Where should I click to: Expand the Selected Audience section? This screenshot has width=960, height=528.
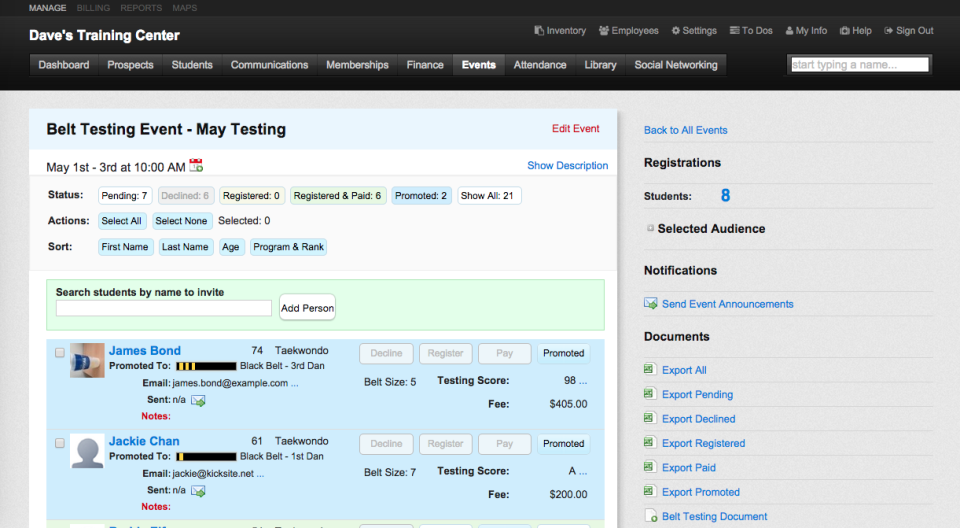click(x=650, y=228)
